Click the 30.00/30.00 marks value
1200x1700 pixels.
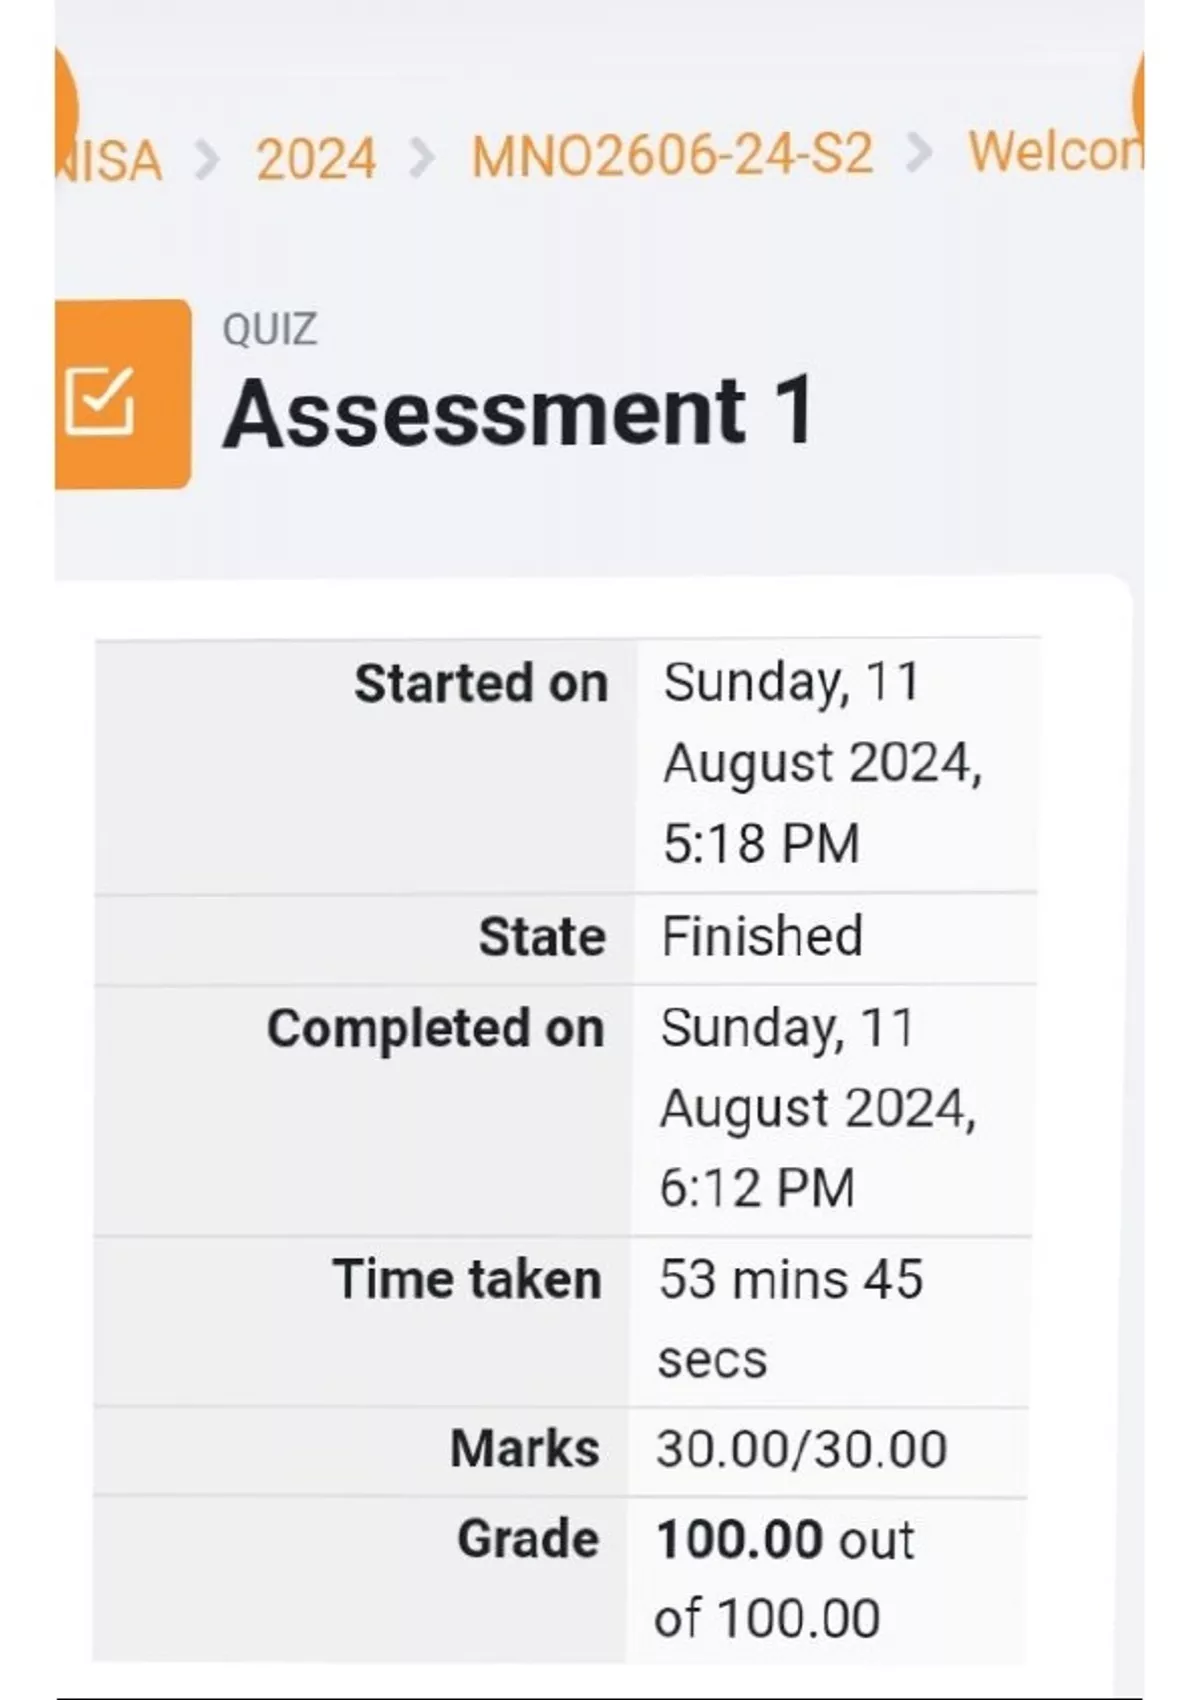(801, 1449)
